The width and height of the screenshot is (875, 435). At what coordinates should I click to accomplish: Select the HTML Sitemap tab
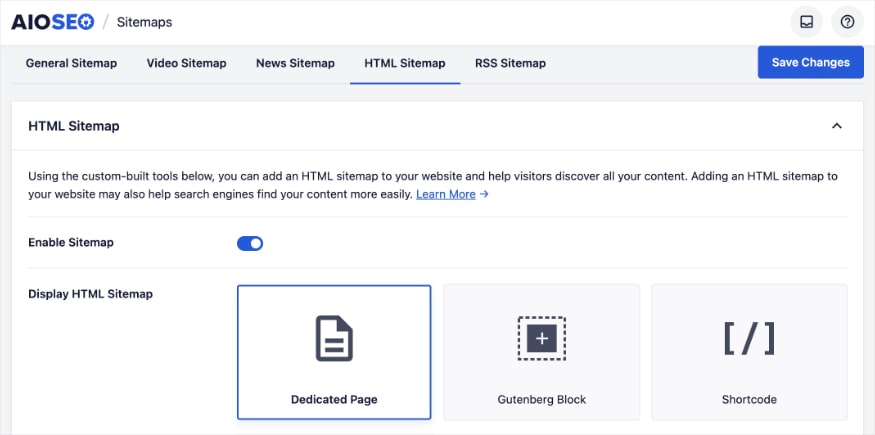(x=405, y=64)
